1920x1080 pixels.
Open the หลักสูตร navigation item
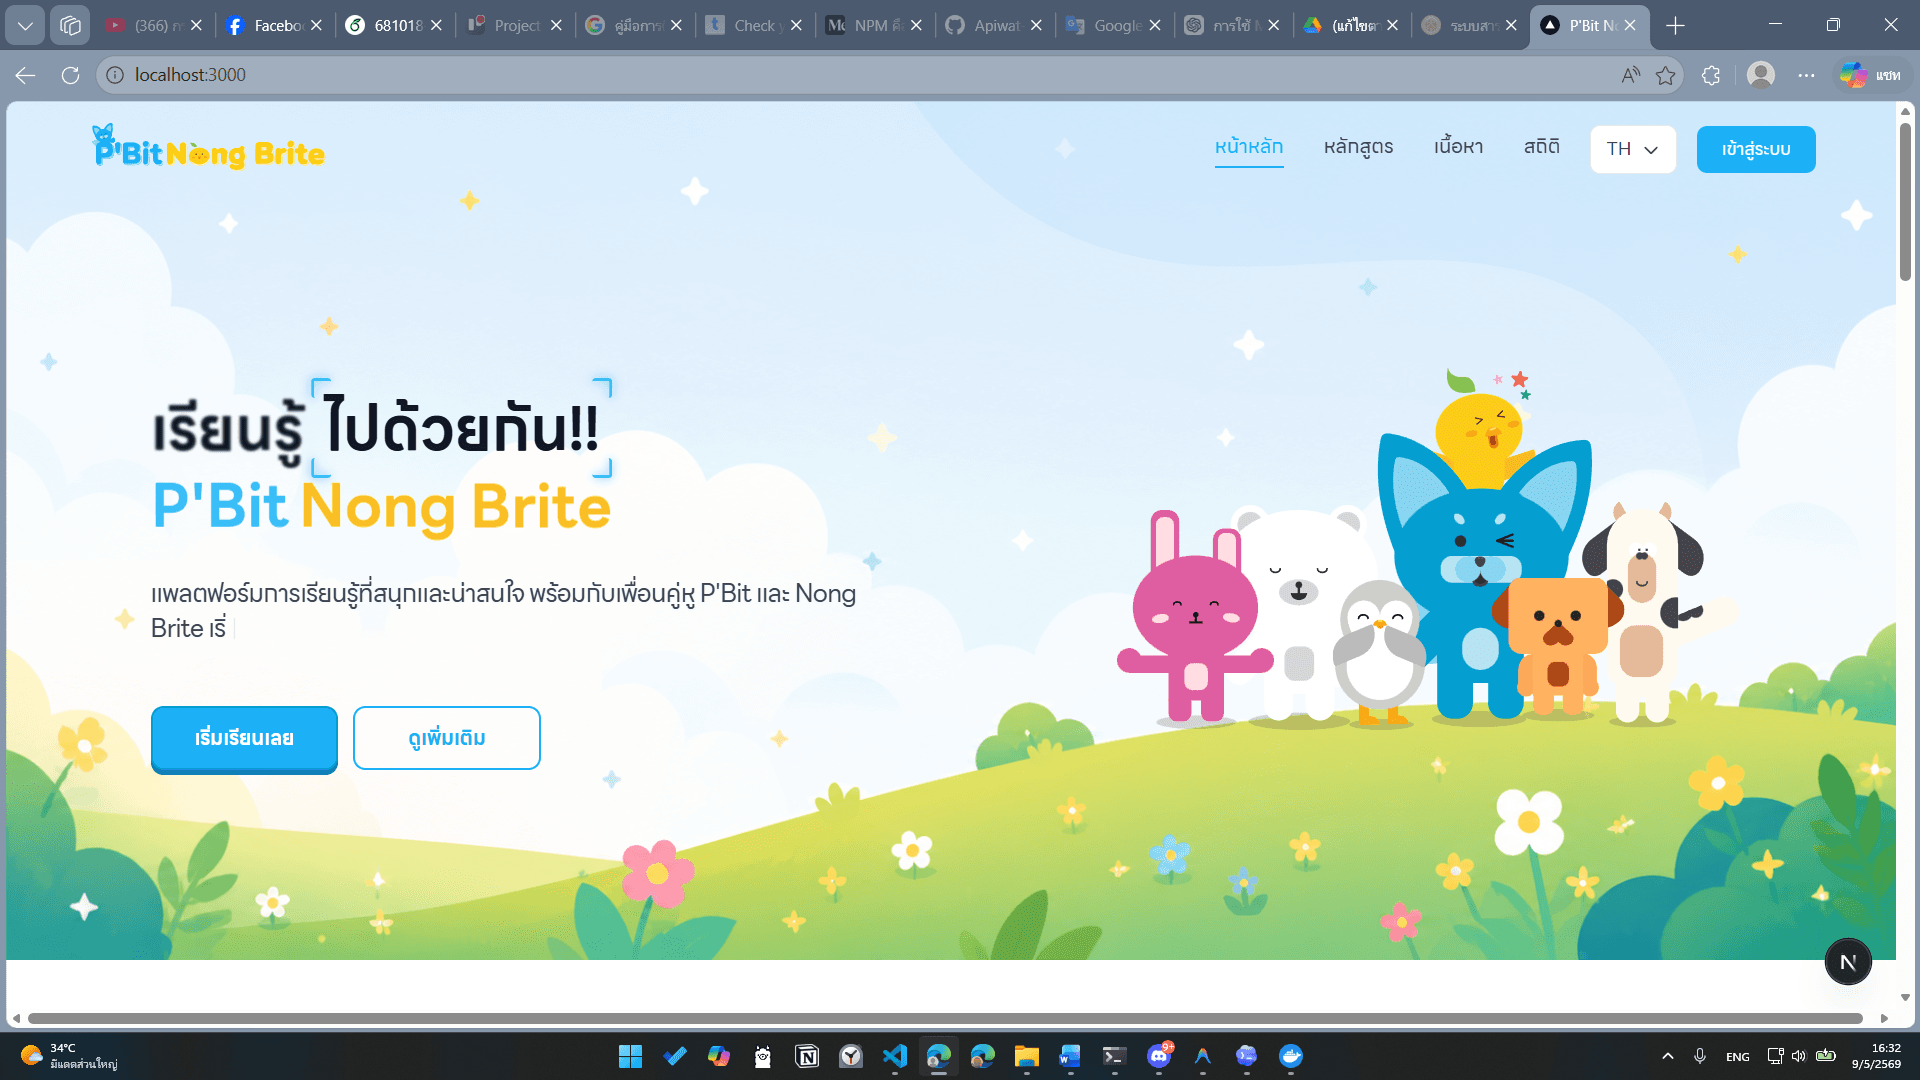coord(1358,147)
